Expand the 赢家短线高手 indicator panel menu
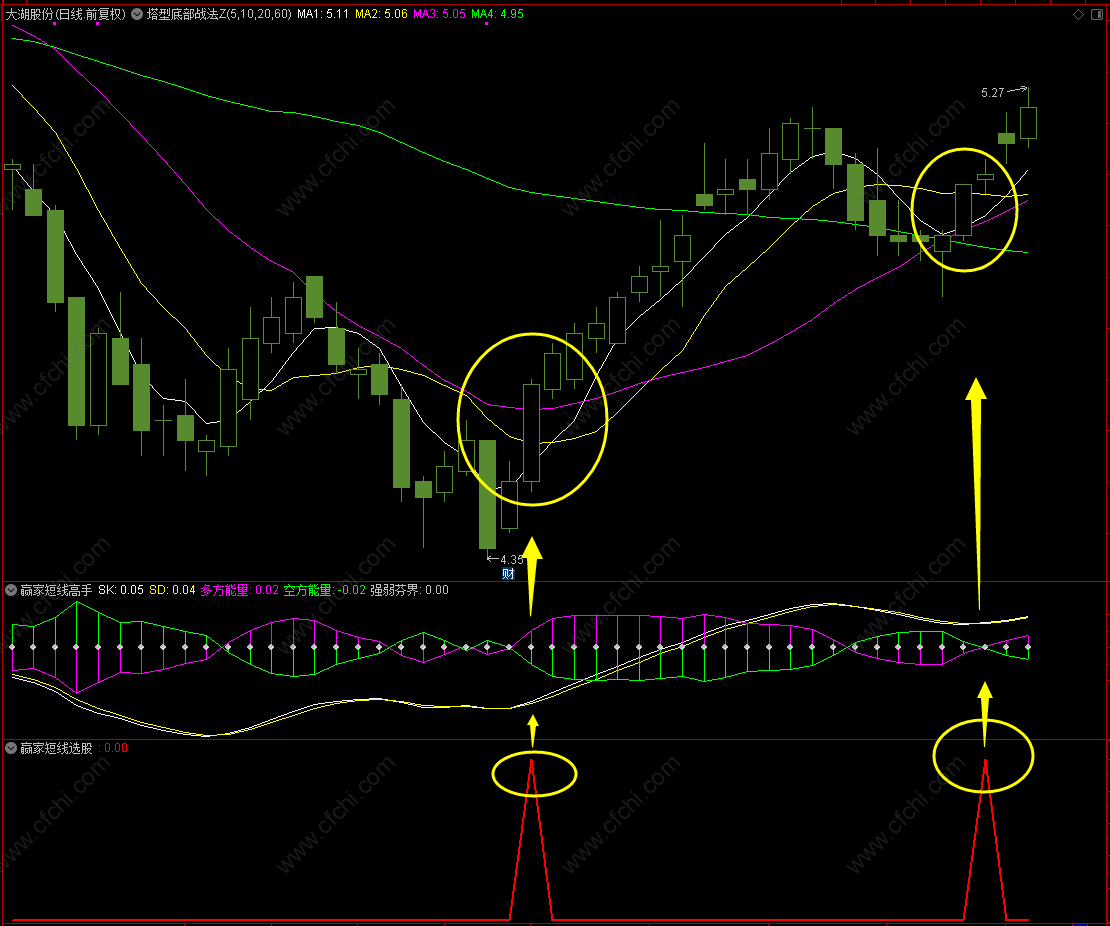The width and height of the screenshot is (1110, 926). click(11, 590)
